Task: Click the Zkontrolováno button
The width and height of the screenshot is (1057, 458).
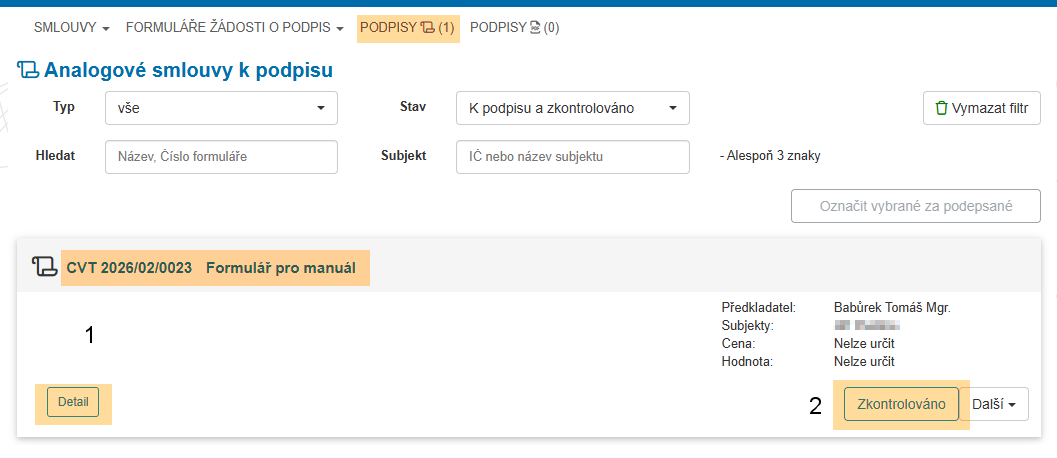Action: [x=901, y=404]
